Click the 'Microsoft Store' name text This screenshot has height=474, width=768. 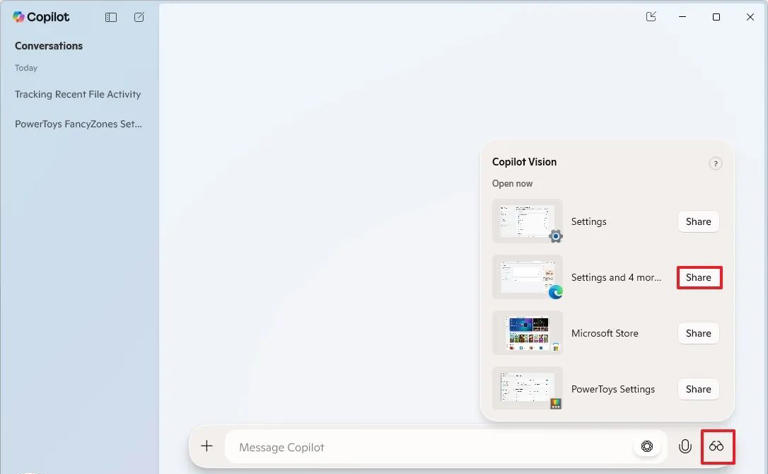pyautogui.click(x=604, y=333)
